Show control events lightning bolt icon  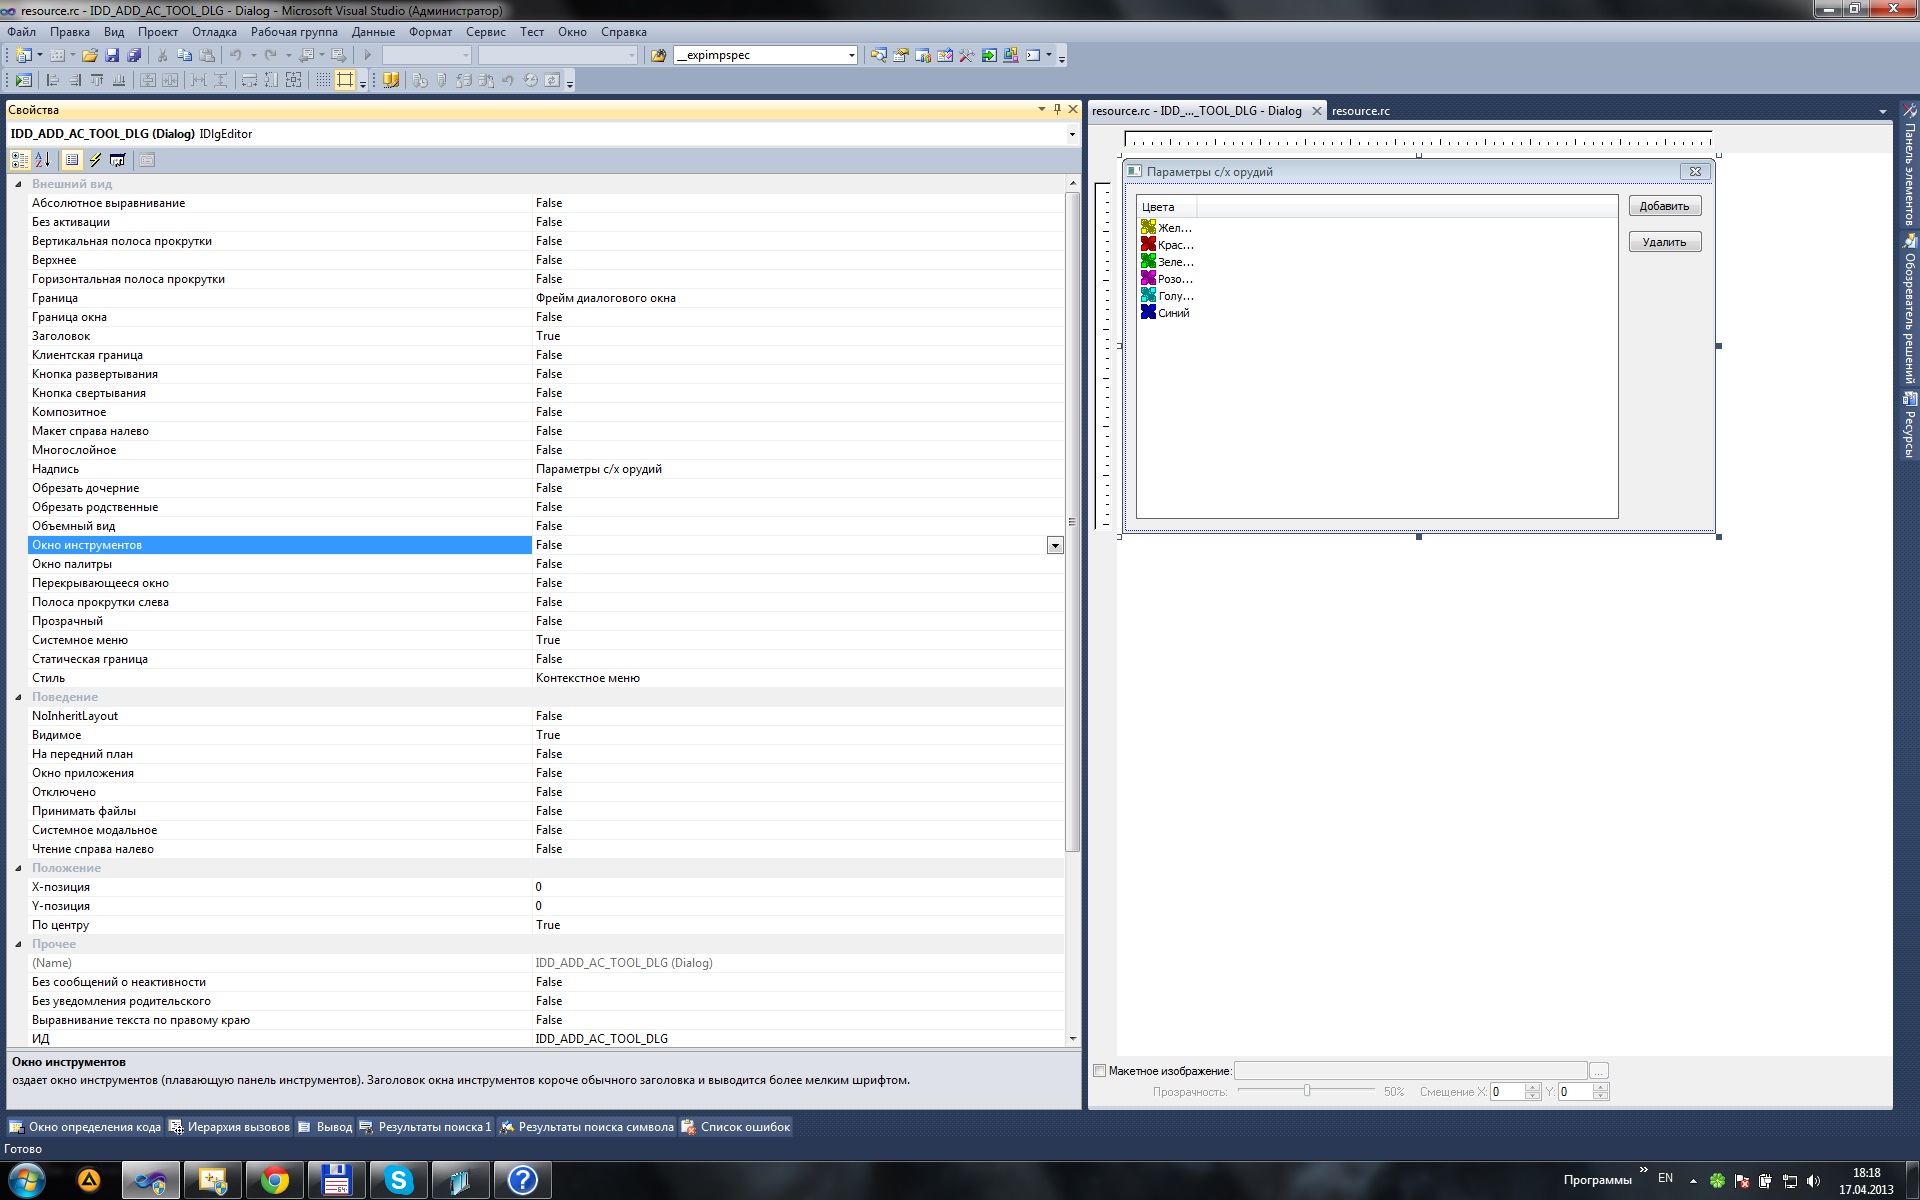point(95,160)
